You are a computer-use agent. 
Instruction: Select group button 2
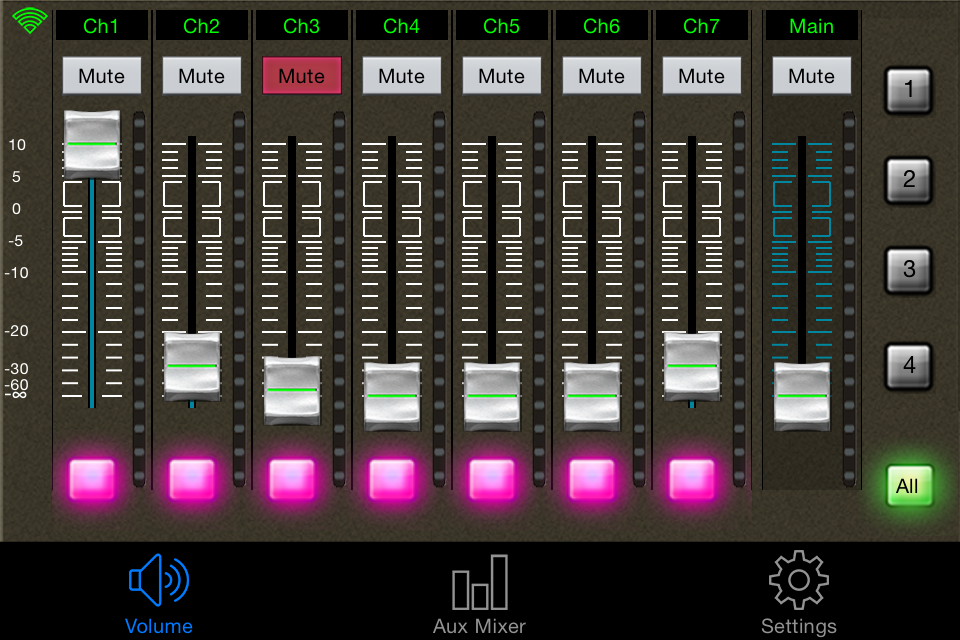tap(909, 180)
